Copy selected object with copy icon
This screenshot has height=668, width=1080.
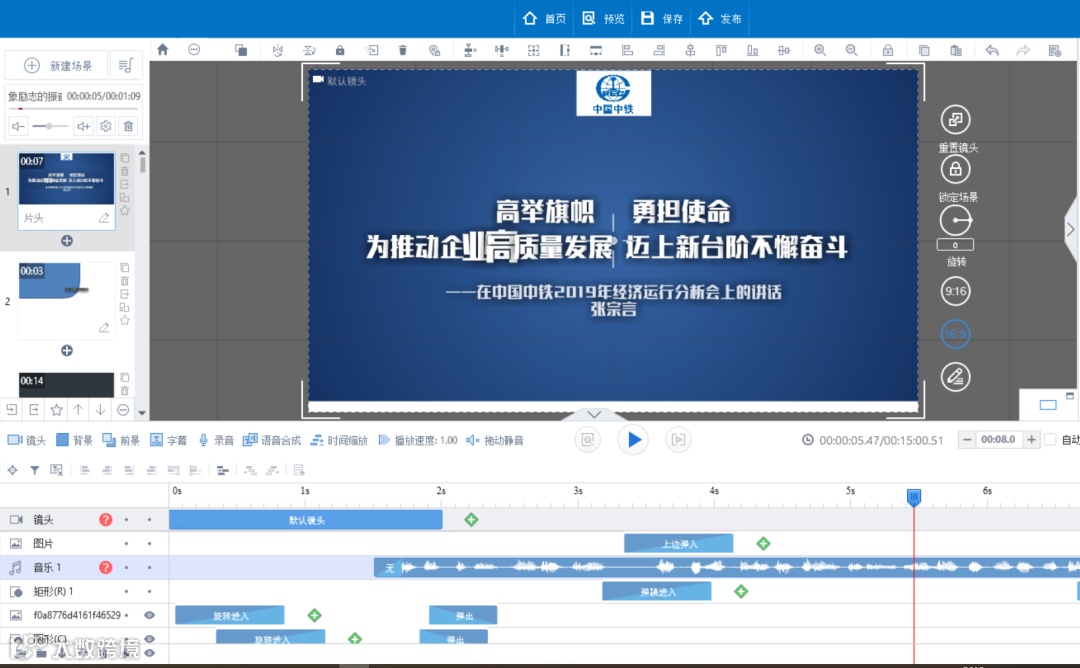click(x=924, y=50)
